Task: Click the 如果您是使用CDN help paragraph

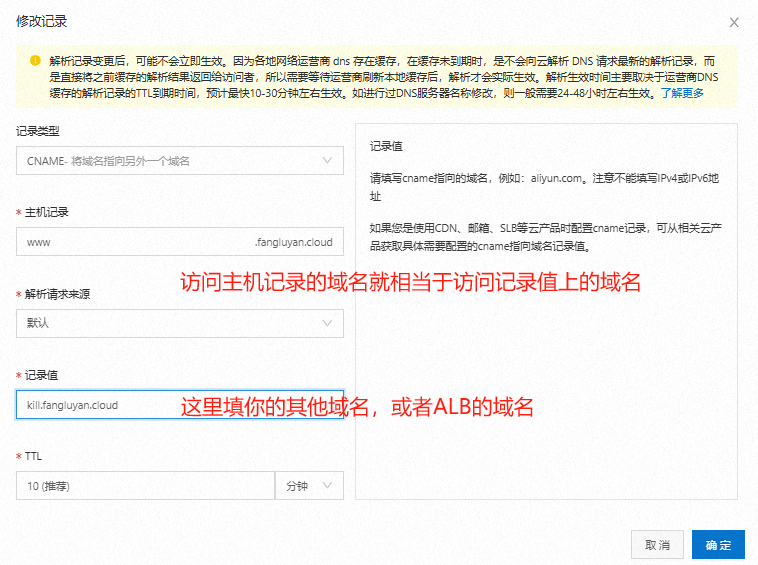Action: (546, 237)
